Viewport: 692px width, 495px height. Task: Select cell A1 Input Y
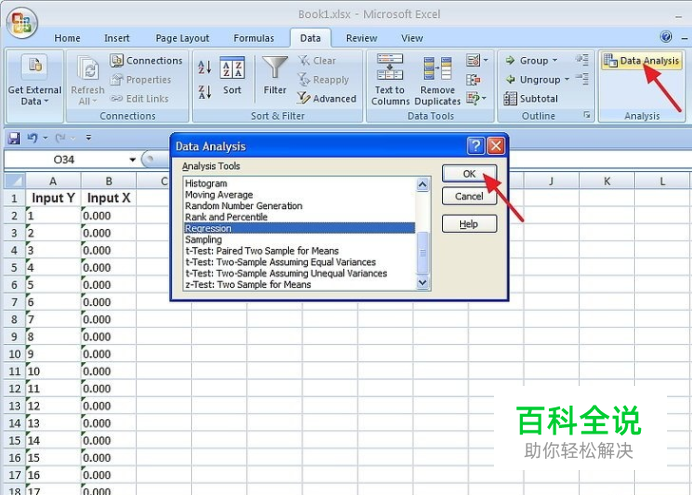[53, 198]
